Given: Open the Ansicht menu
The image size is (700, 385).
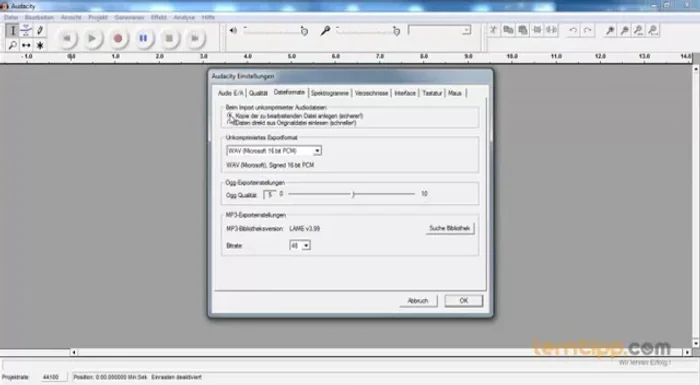Looking at the screenshot, I should (71, 17).
